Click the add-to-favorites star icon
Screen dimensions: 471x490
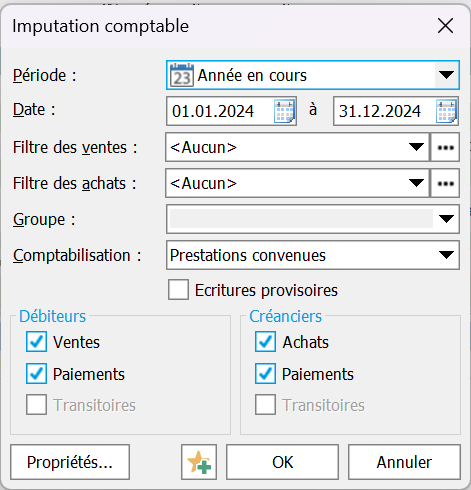199,462
